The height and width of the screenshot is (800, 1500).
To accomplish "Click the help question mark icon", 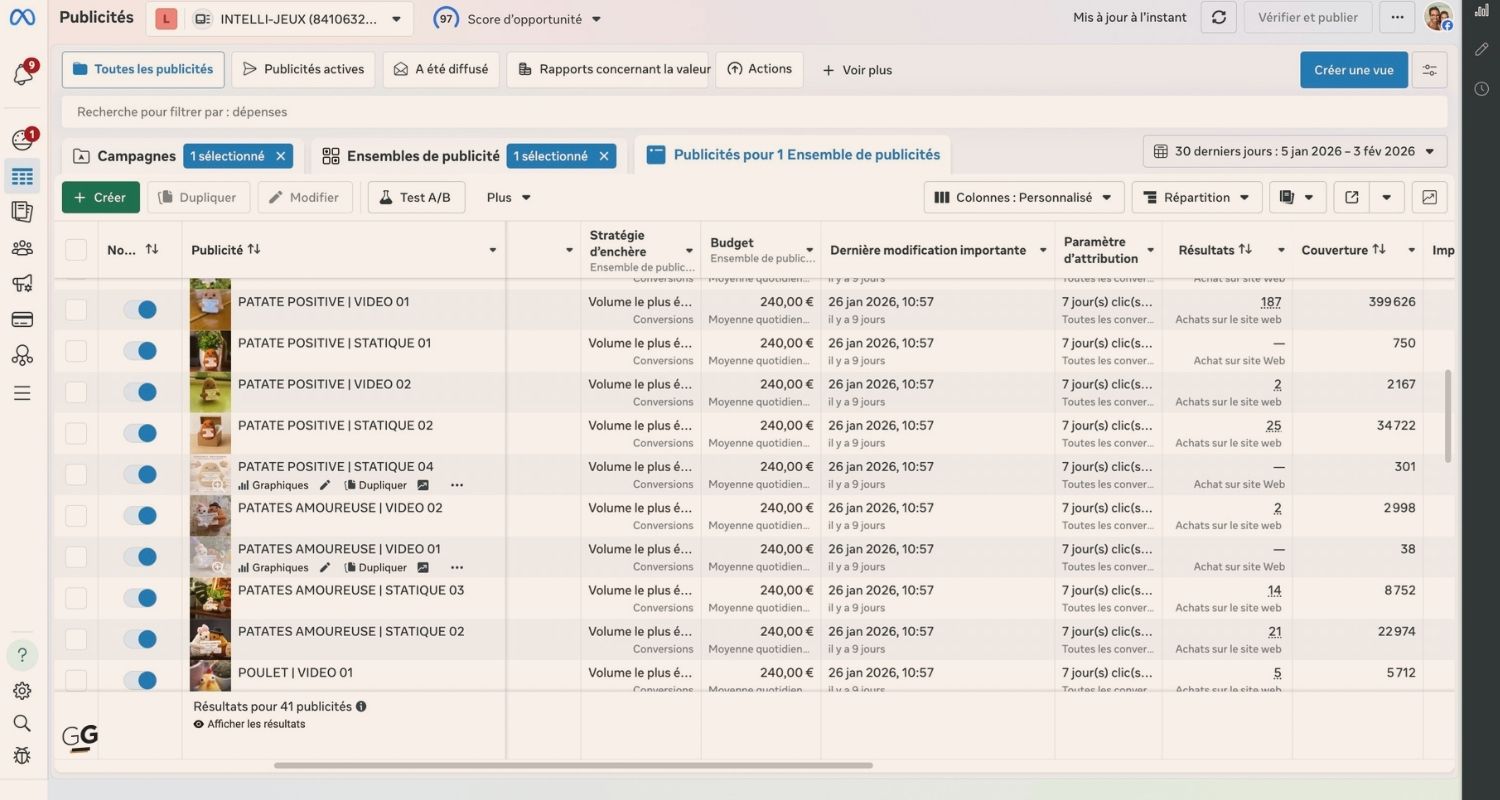I will pyautogui.click(x=22, y=655).
